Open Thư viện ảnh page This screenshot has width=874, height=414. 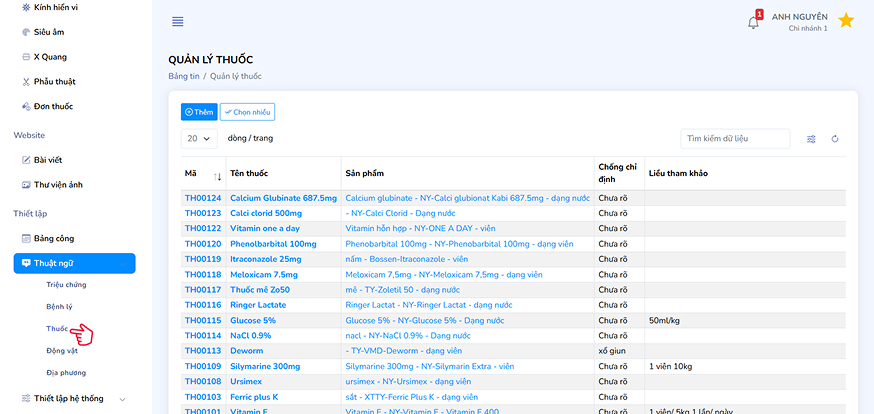[57, 184]
